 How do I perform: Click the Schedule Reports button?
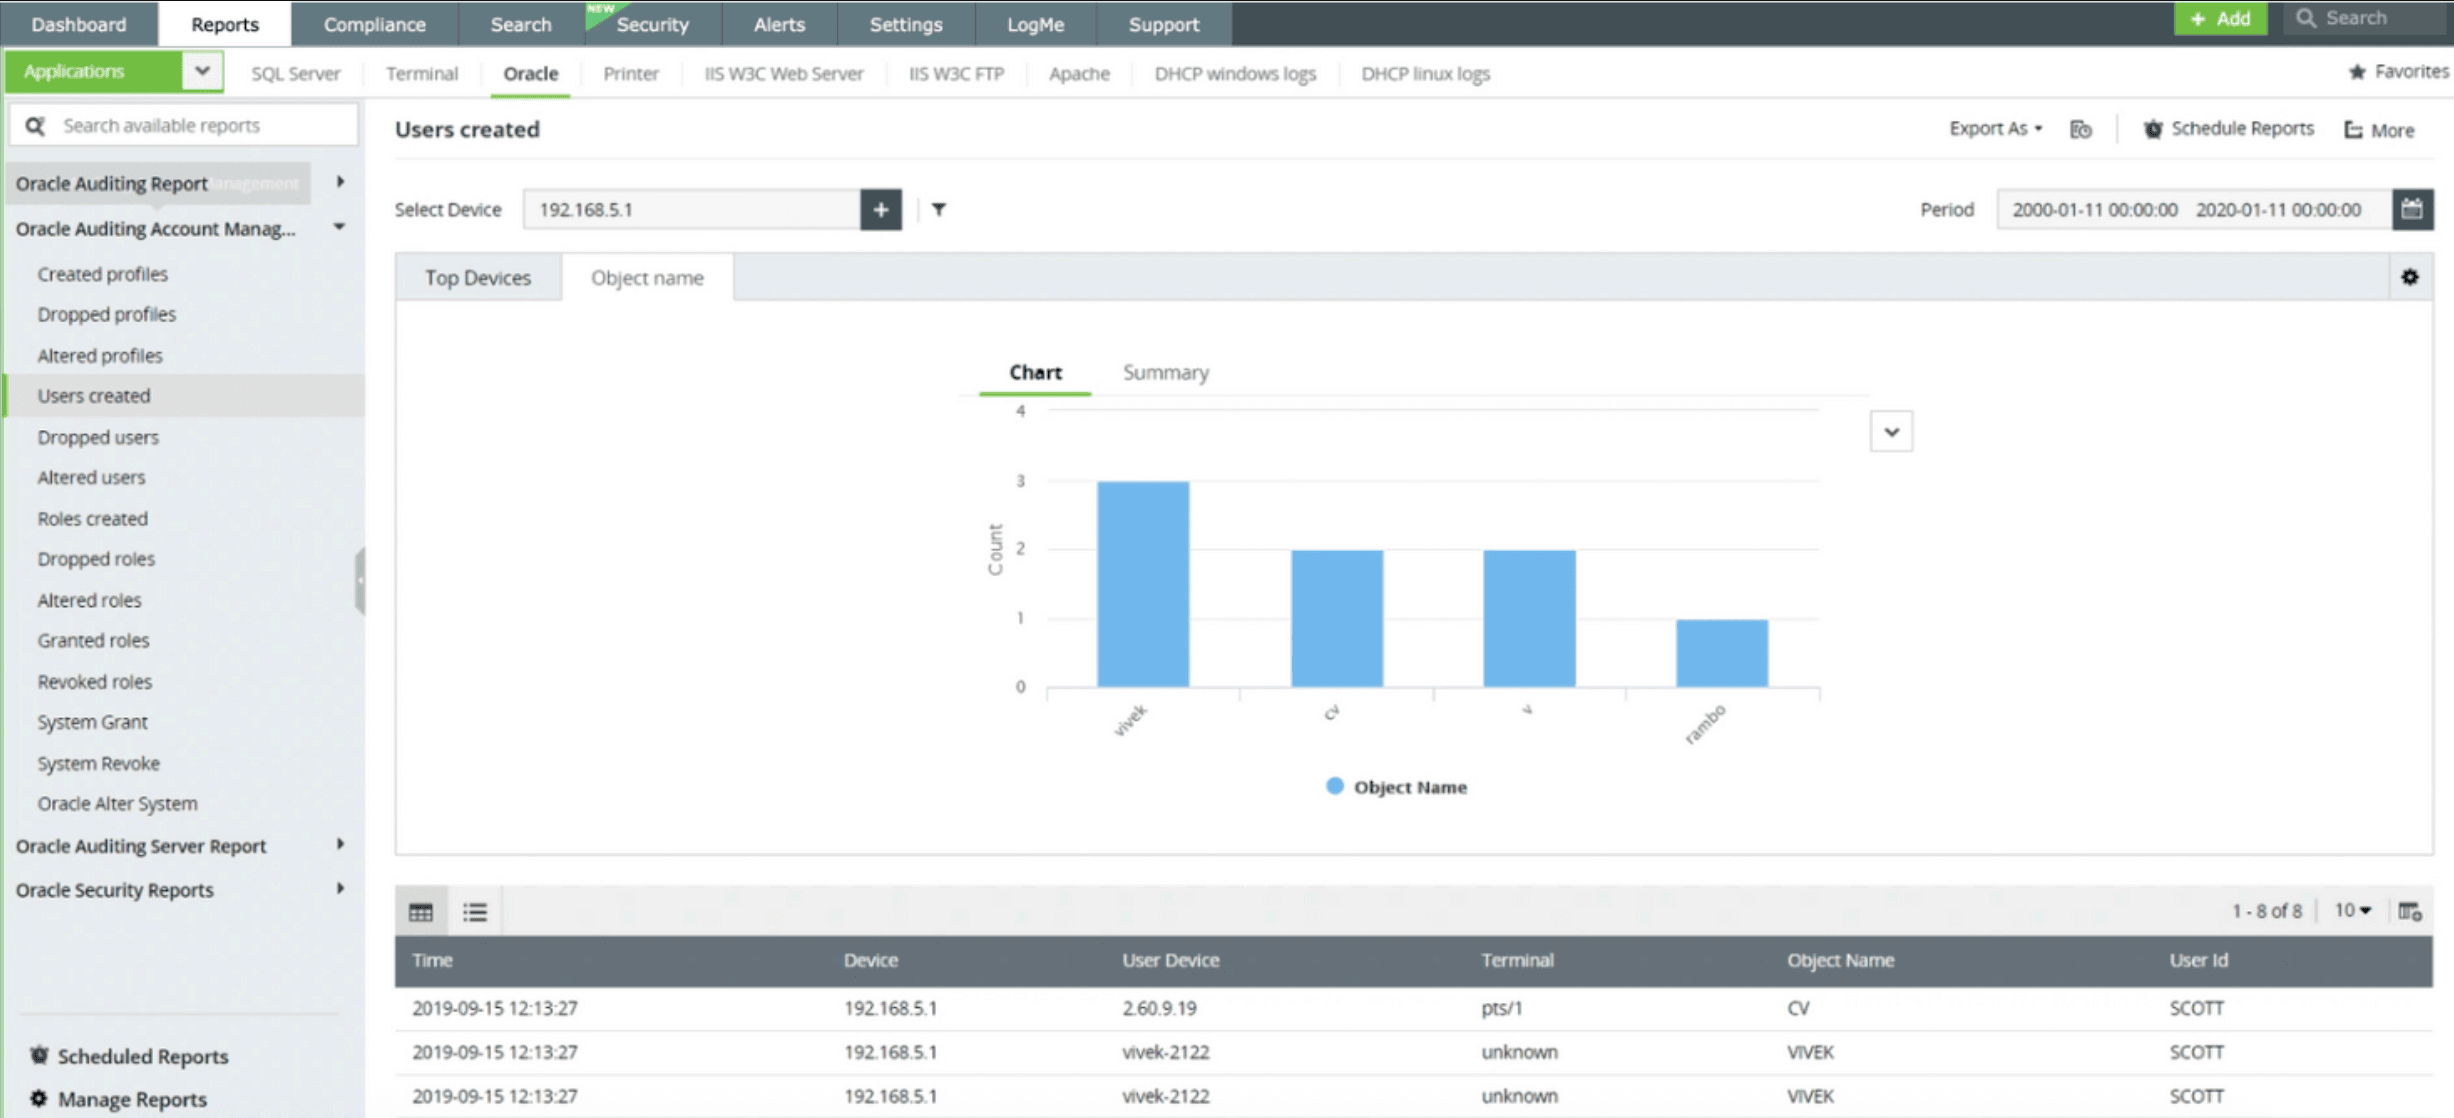pos(2228,129)
